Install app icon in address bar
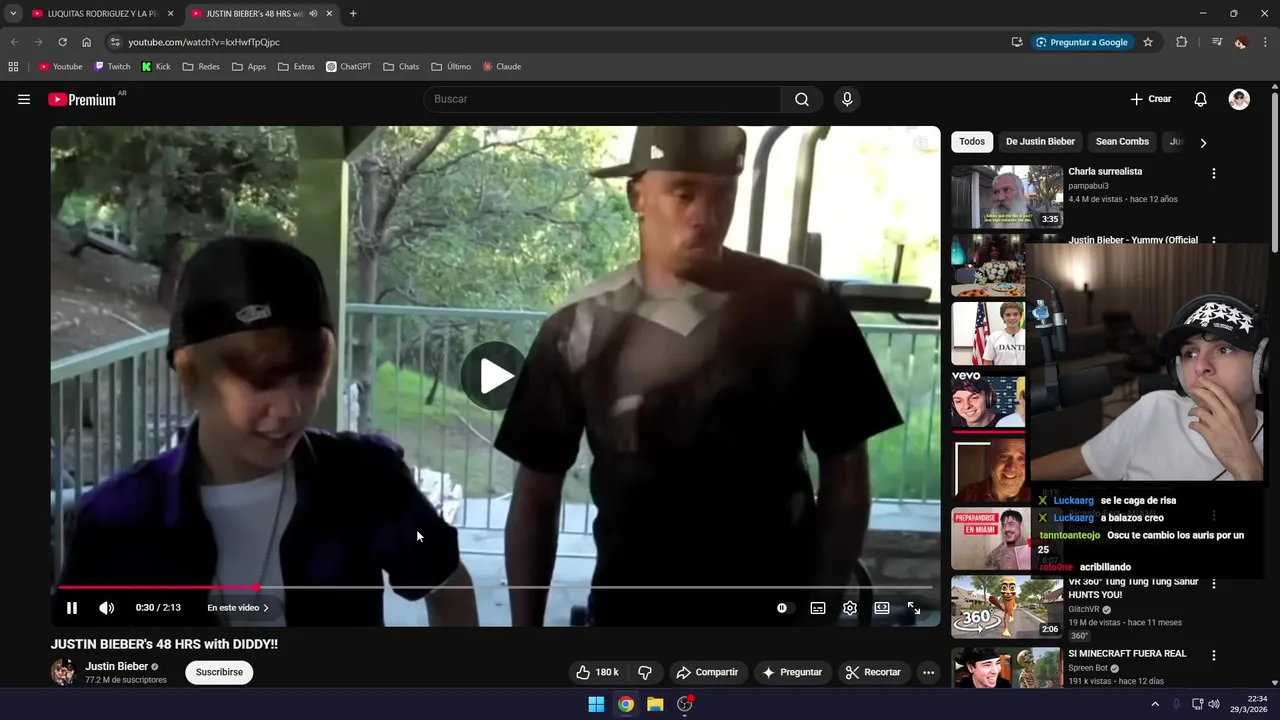Viewport: 1280px width, 720px height. pos(1017,42)
